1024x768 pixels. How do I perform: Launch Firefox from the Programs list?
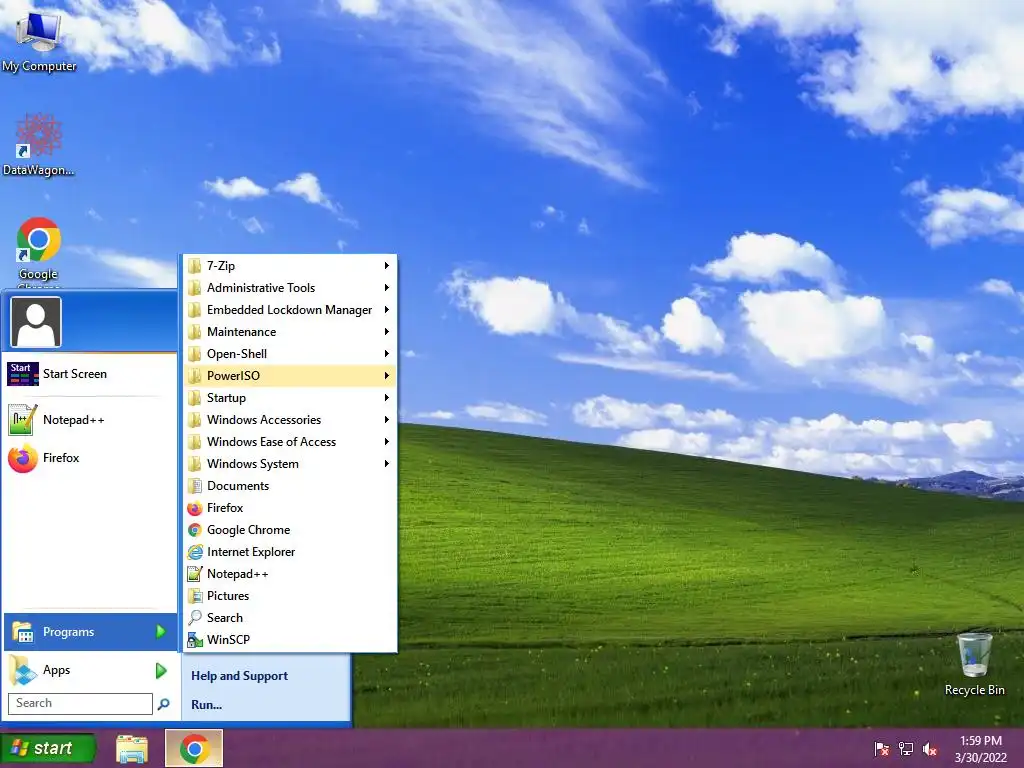click(x=289, y=508)
